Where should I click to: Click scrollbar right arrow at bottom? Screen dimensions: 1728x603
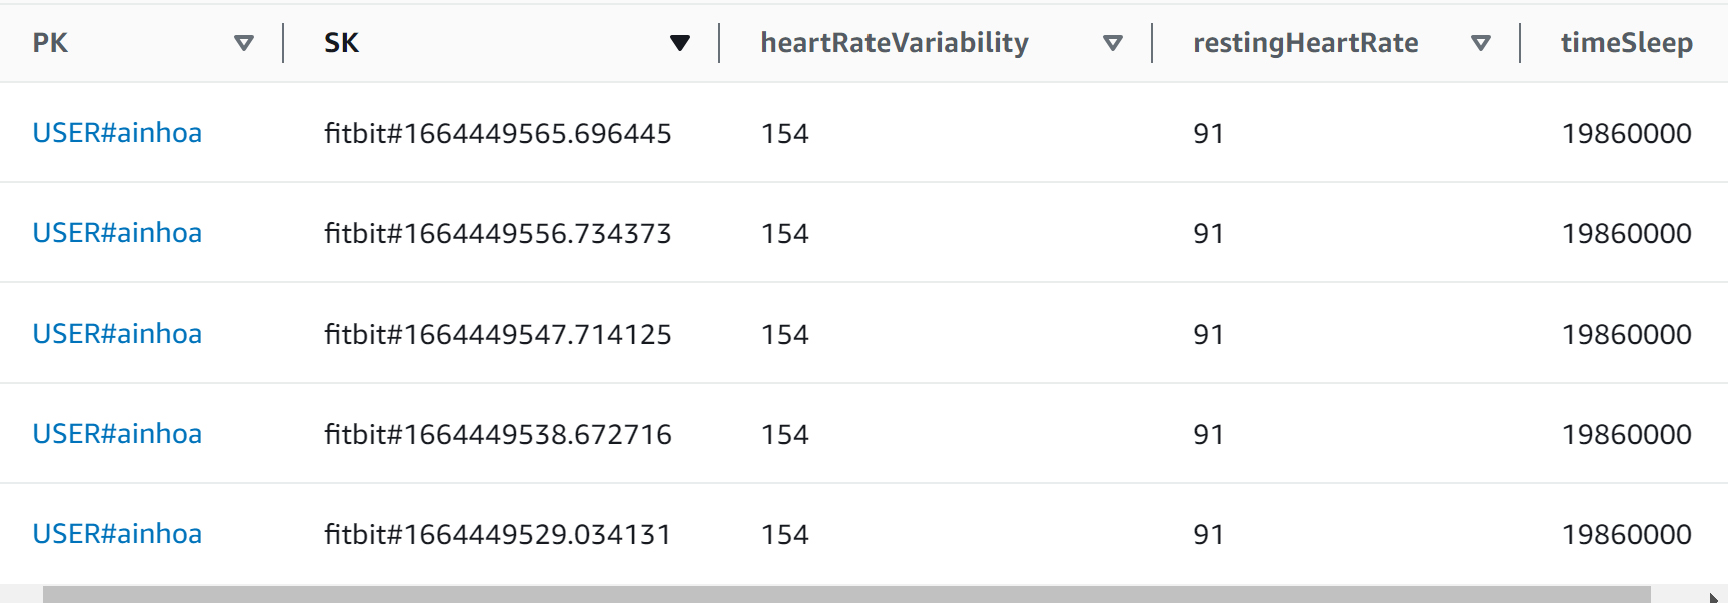(1713, 597)
